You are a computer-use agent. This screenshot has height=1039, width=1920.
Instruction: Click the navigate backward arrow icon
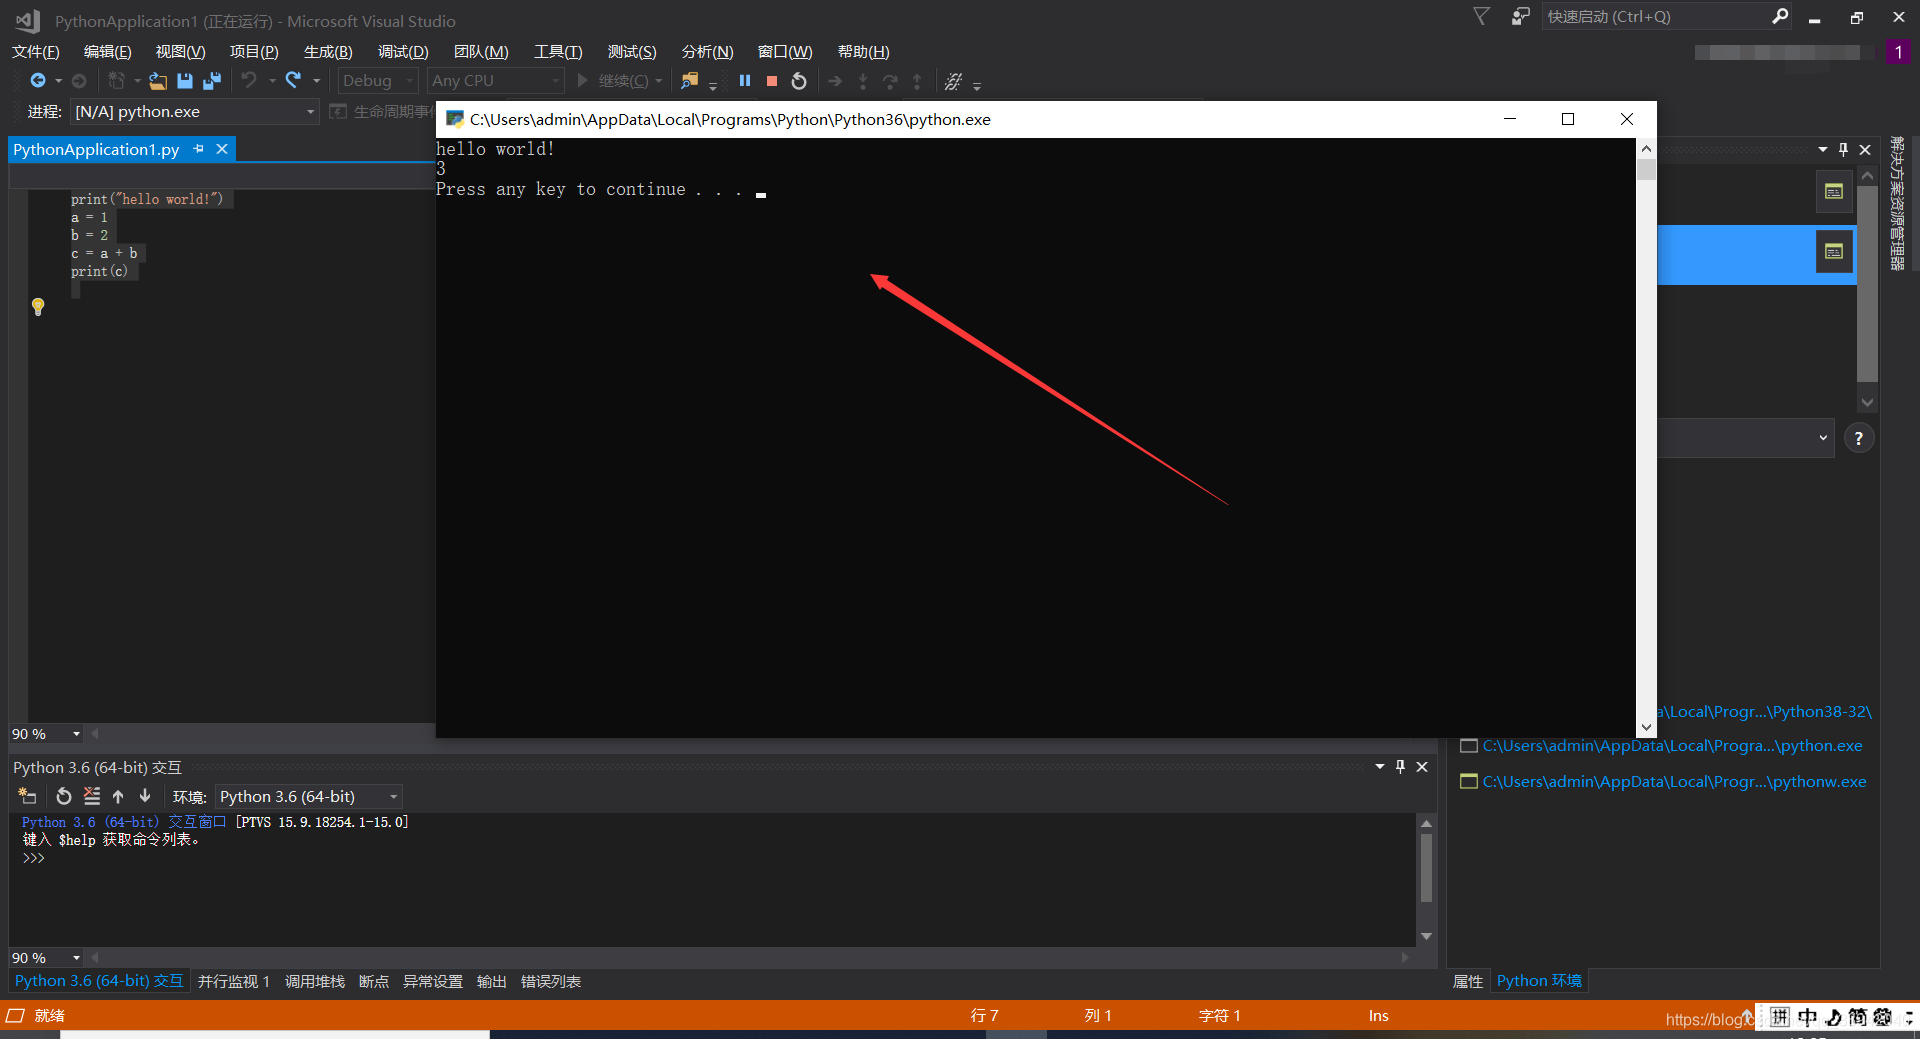(x=38, y=80)
